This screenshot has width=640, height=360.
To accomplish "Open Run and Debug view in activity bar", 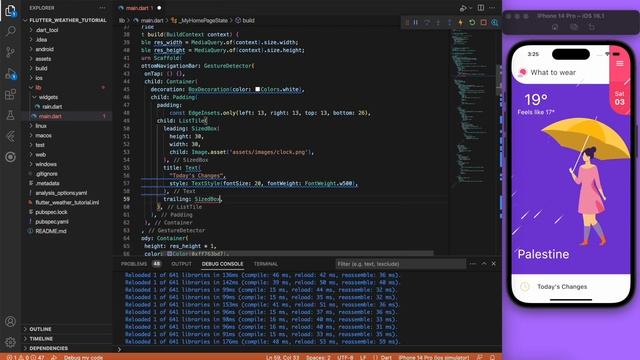I will pyautogui.click(x=10, y=74).
